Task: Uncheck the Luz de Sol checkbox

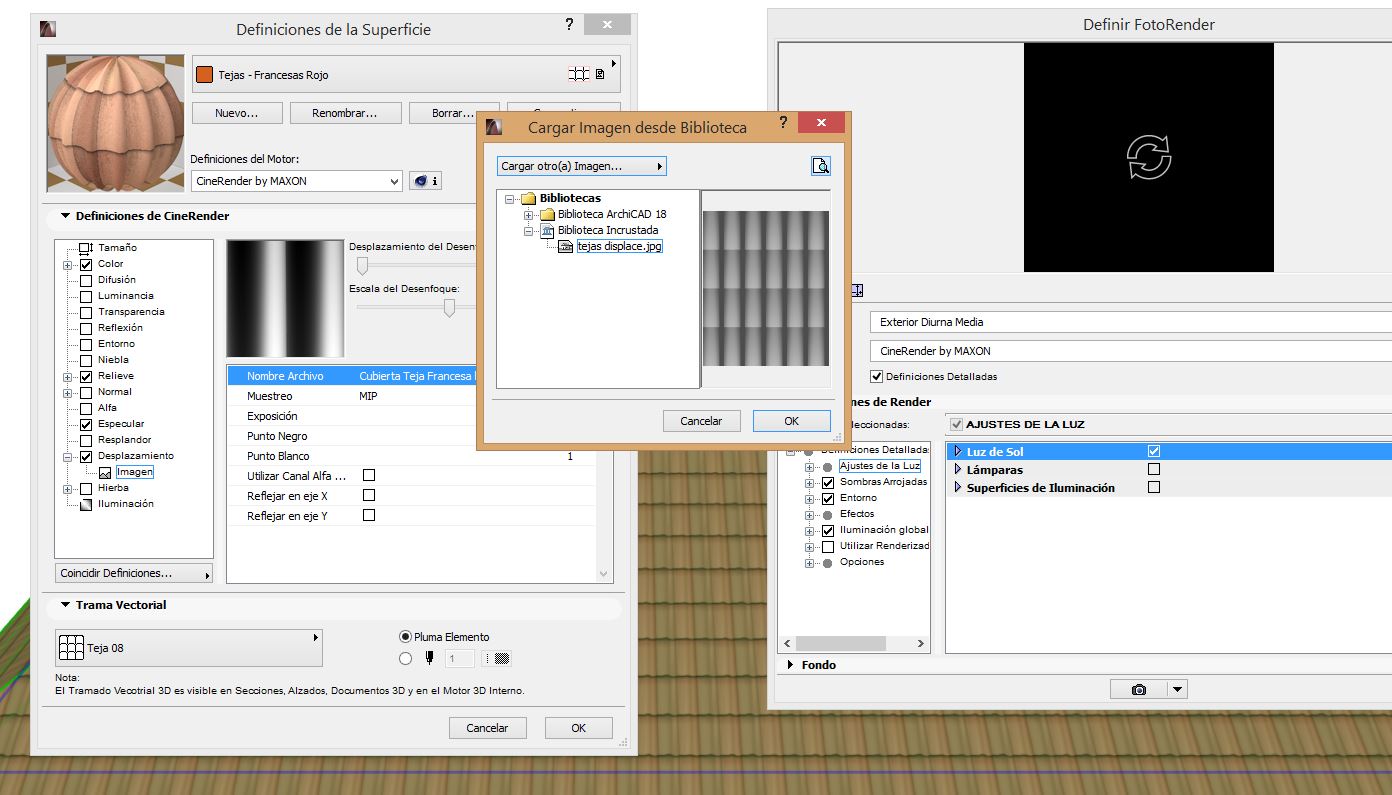Action: pos(1154,452)
